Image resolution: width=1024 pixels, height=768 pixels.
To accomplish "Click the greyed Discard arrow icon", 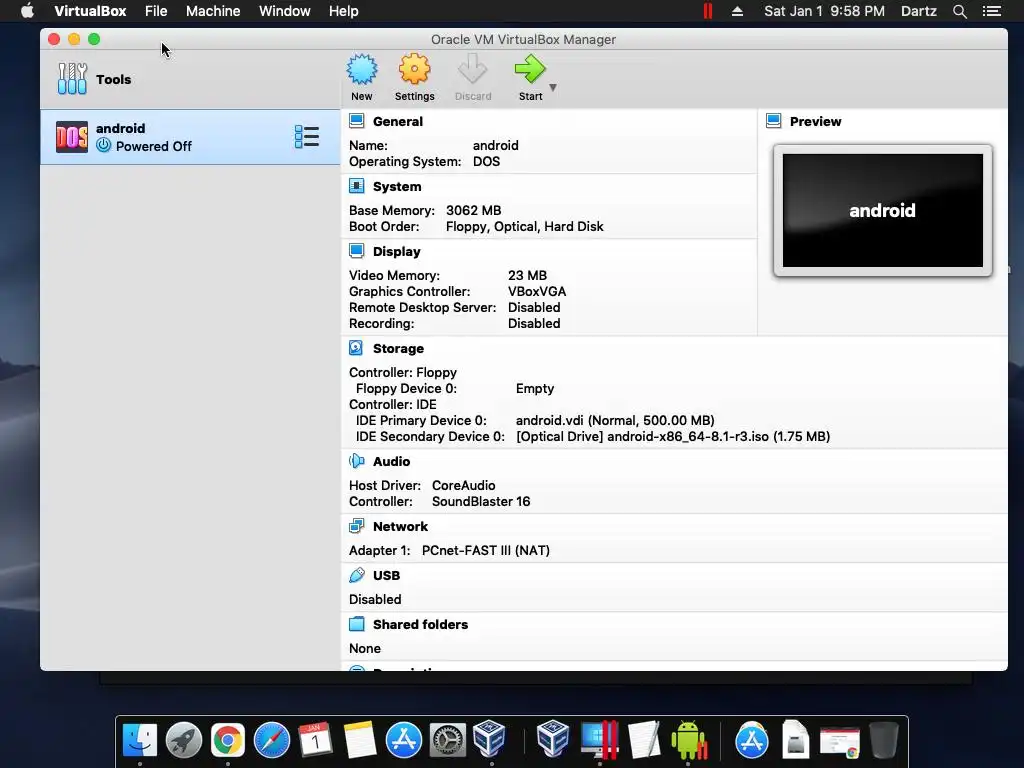I will 472,69.
